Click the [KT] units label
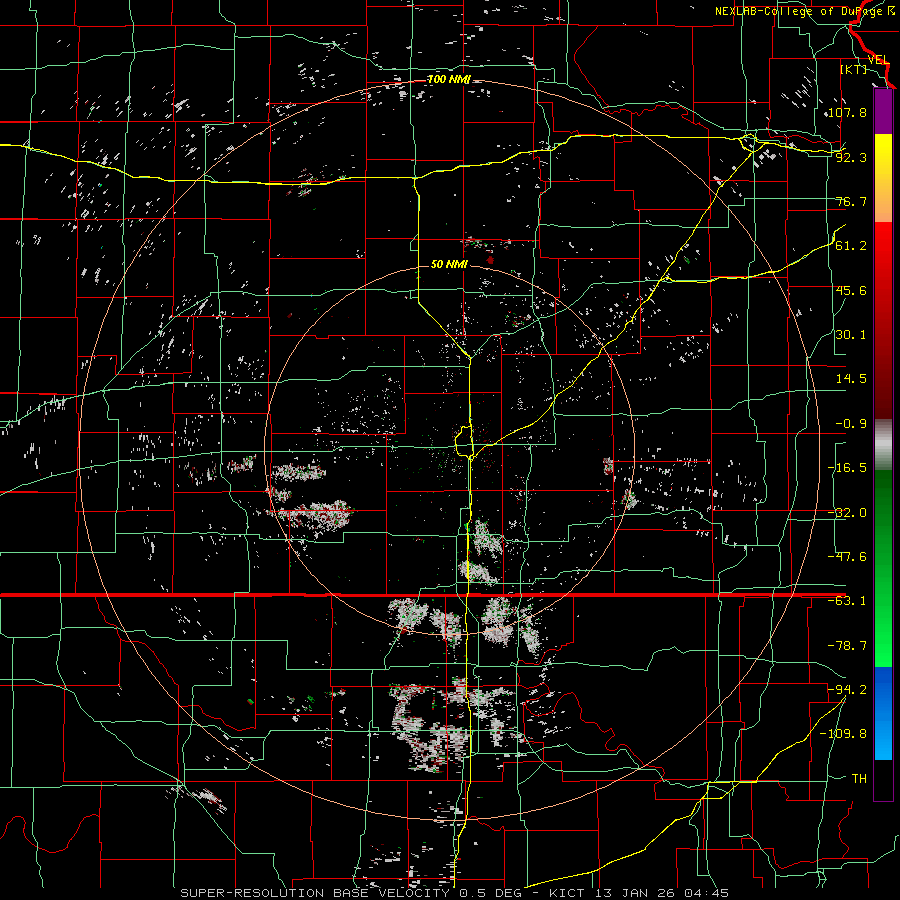The image size is (900, 900). [x=854, y=69]
